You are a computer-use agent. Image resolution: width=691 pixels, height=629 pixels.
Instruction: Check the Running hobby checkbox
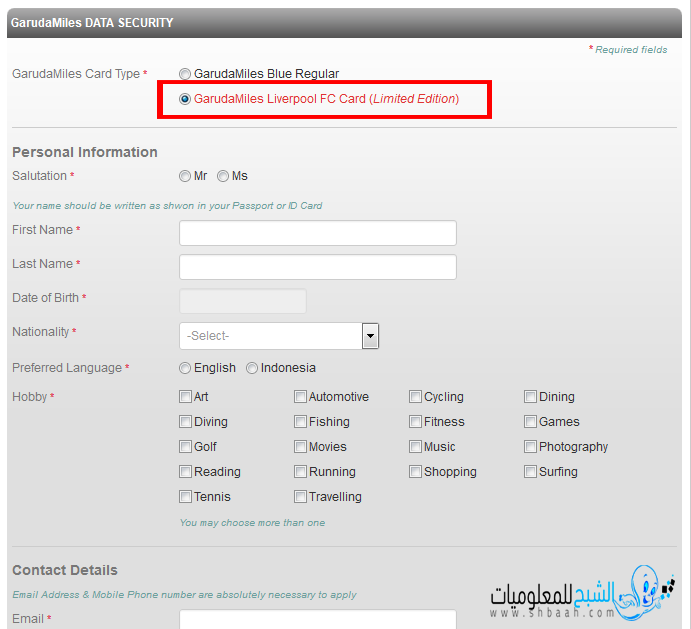tap(301, 472)
